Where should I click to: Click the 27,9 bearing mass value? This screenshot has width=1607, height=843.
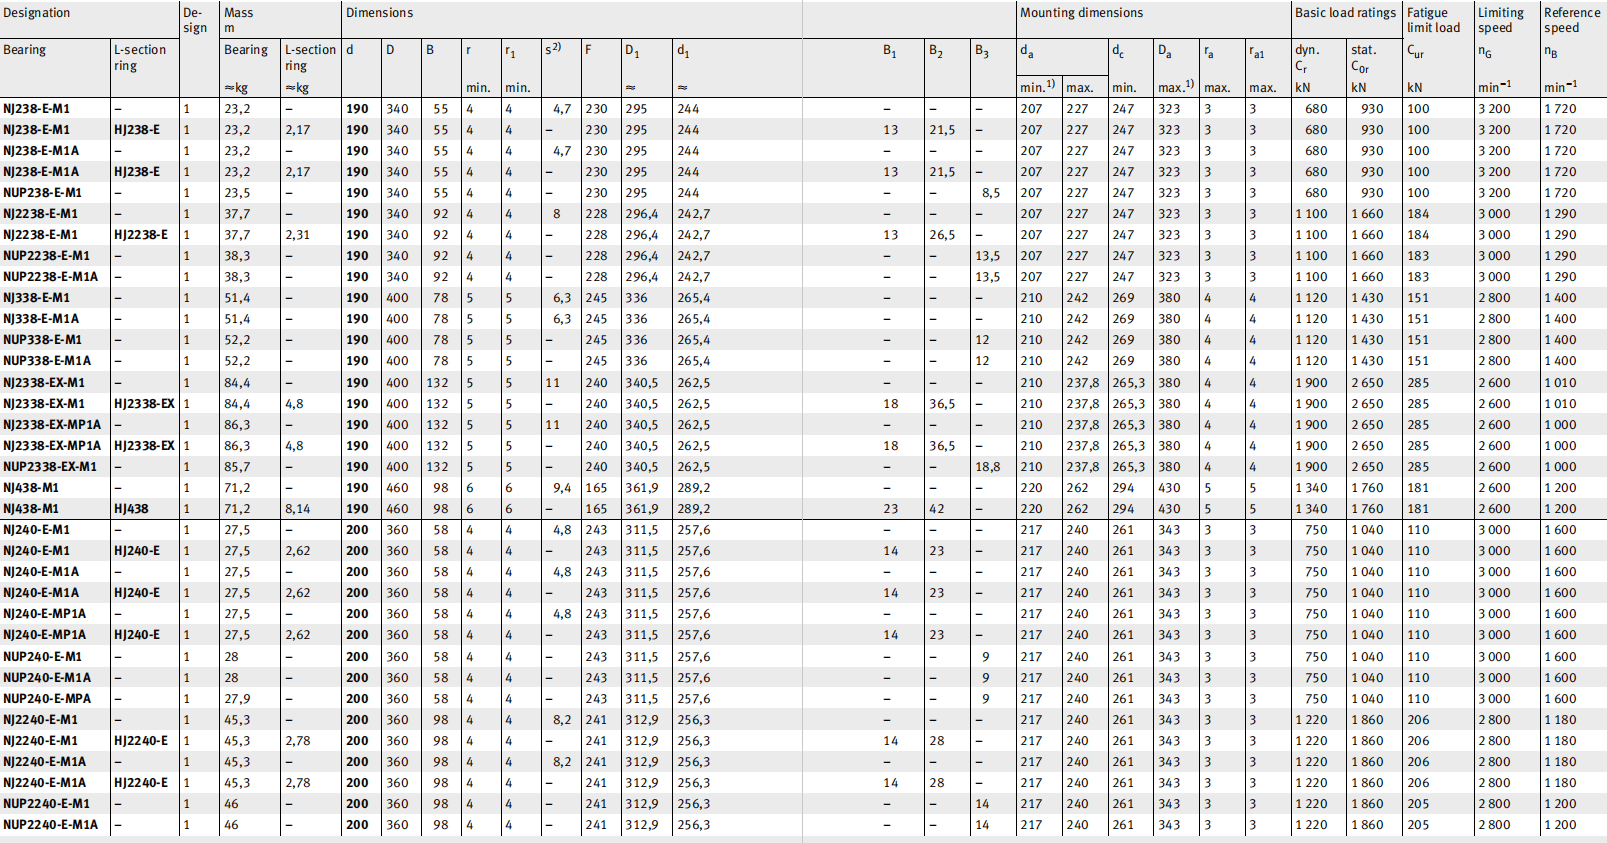(x=237, y=699)
